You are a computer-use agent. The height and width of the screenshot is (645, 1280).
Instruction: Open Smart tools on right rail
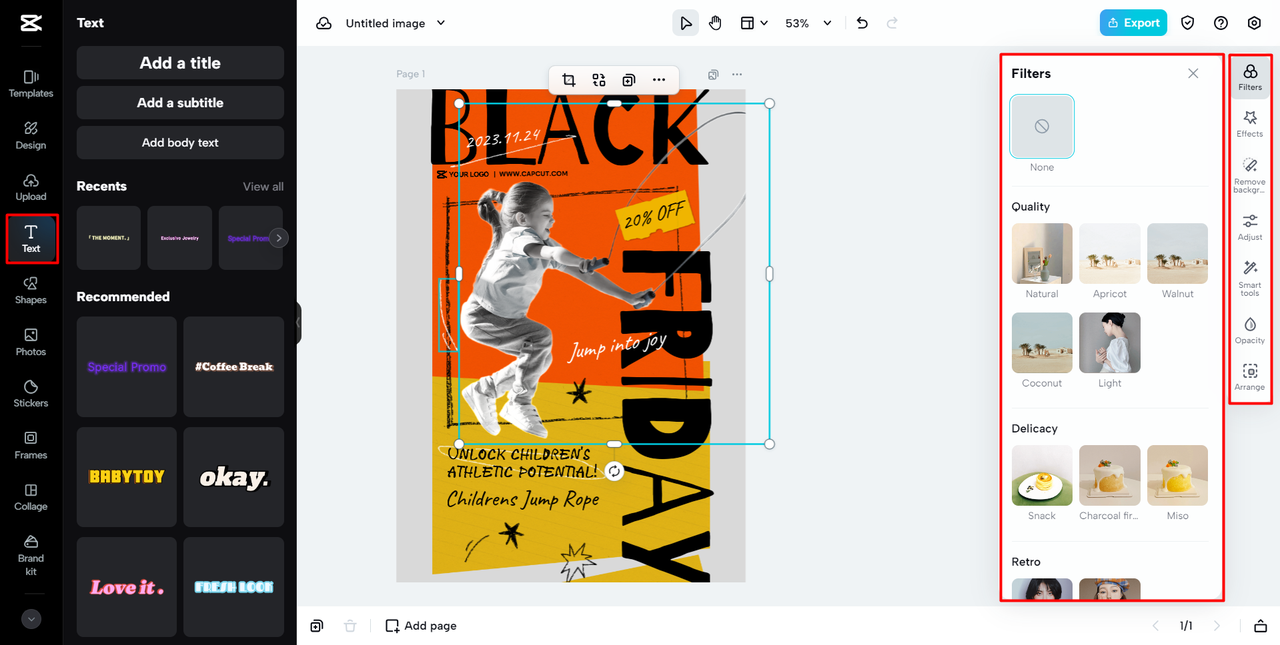[1250, 278]
